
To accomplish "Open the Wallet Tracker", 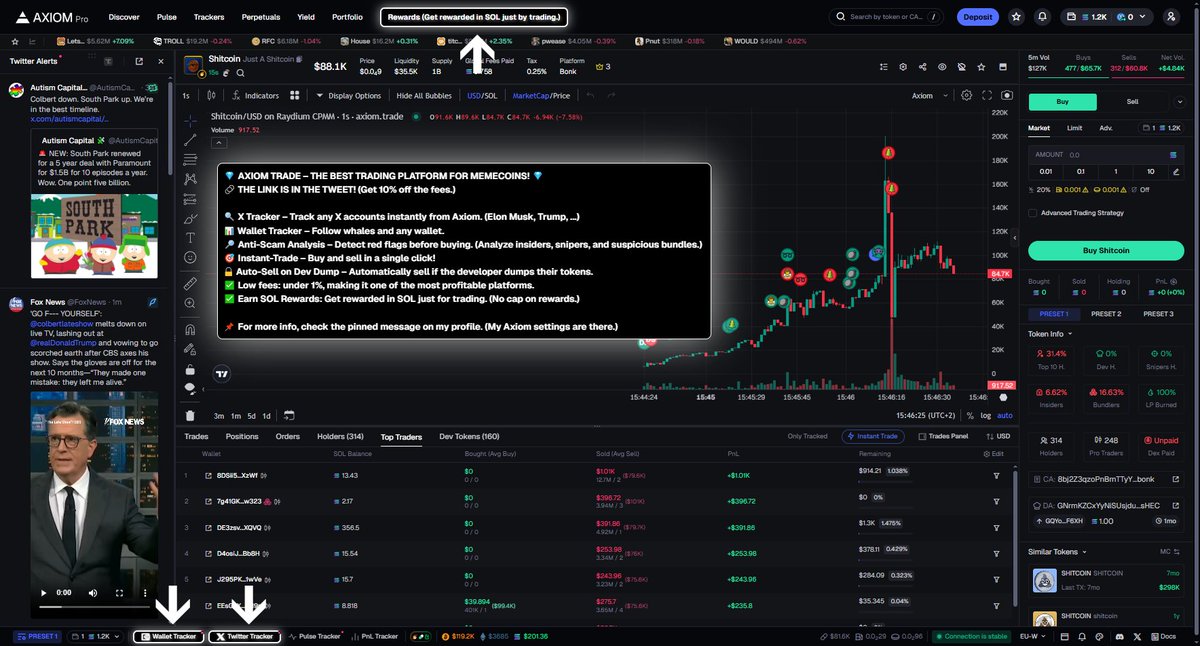I will [x=168, y=636].
